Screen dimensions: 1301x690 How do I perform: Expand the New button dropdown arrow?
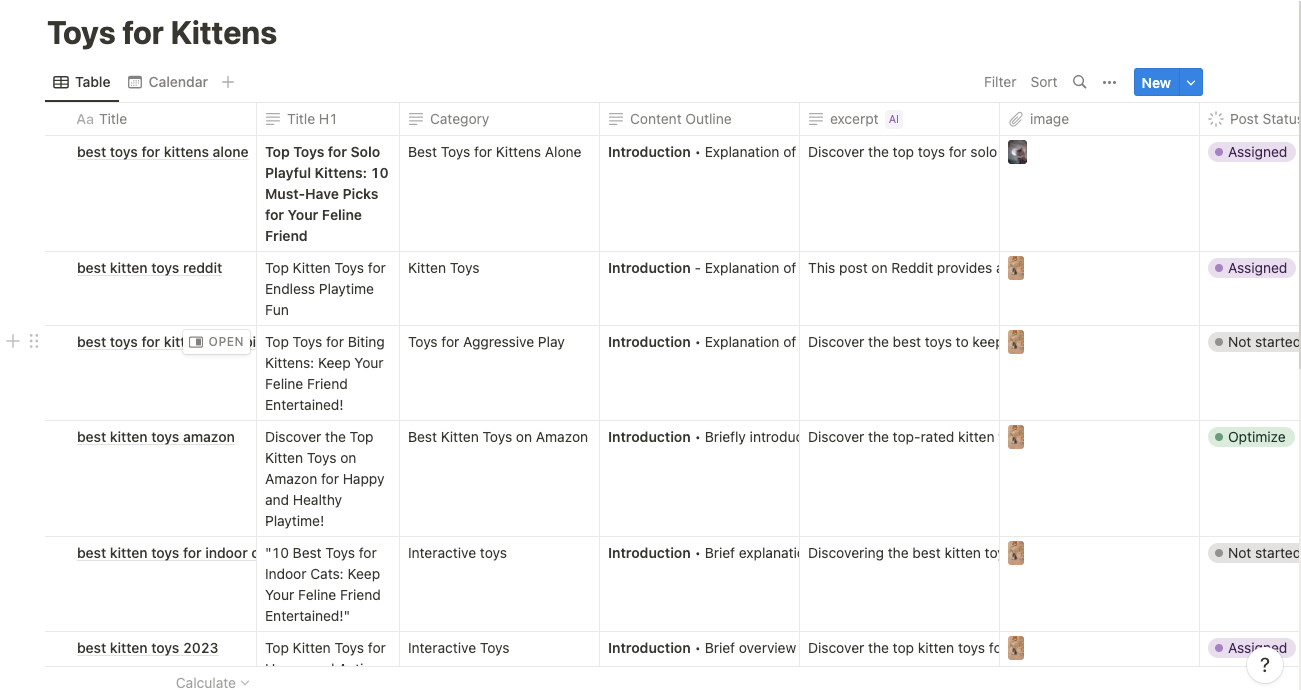pos(1191,83)
